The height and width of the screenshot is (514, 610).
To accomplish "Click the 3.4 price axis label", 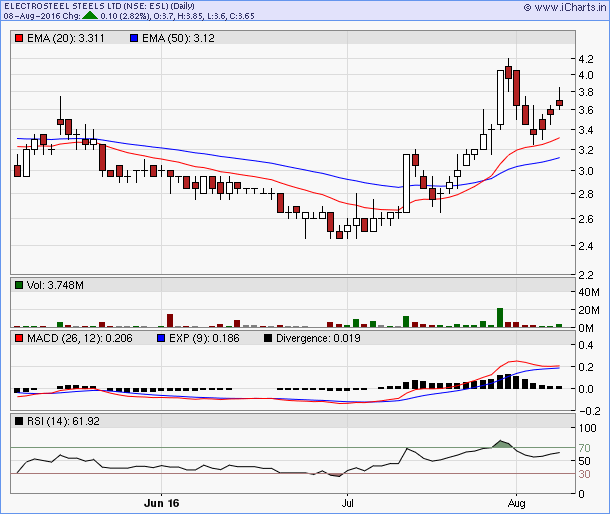I will coord(586,130).
